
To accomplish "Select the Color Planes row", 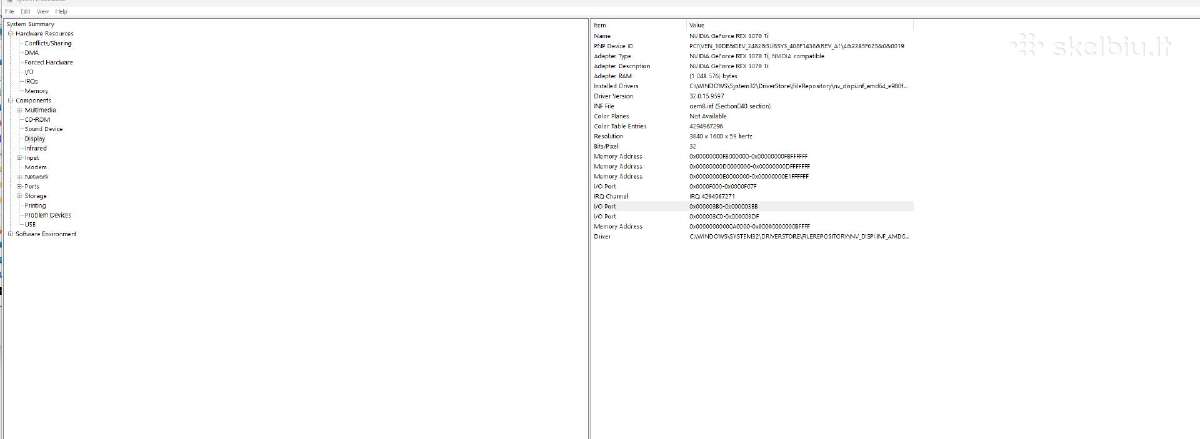I will click(752, 116).
